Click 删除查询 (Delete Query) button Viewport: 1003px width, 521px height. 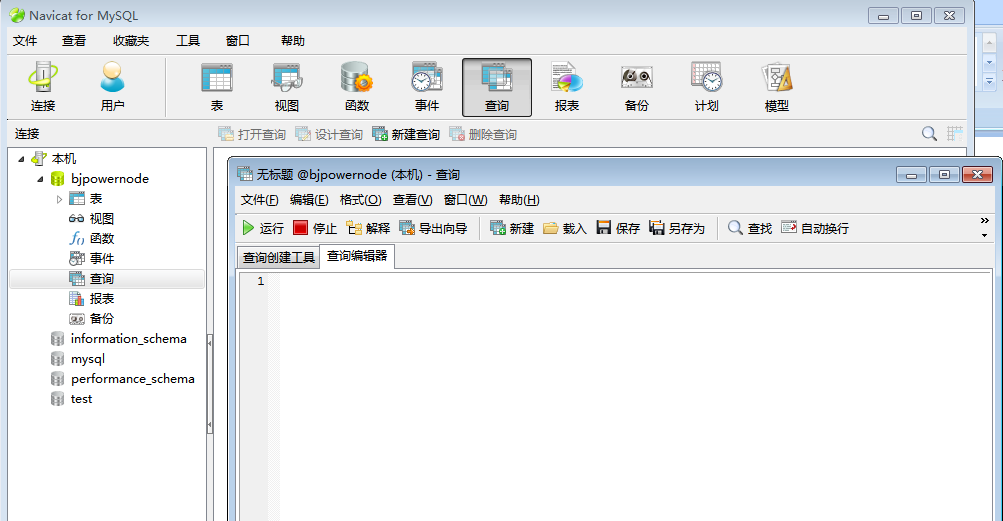click(482, 134)
